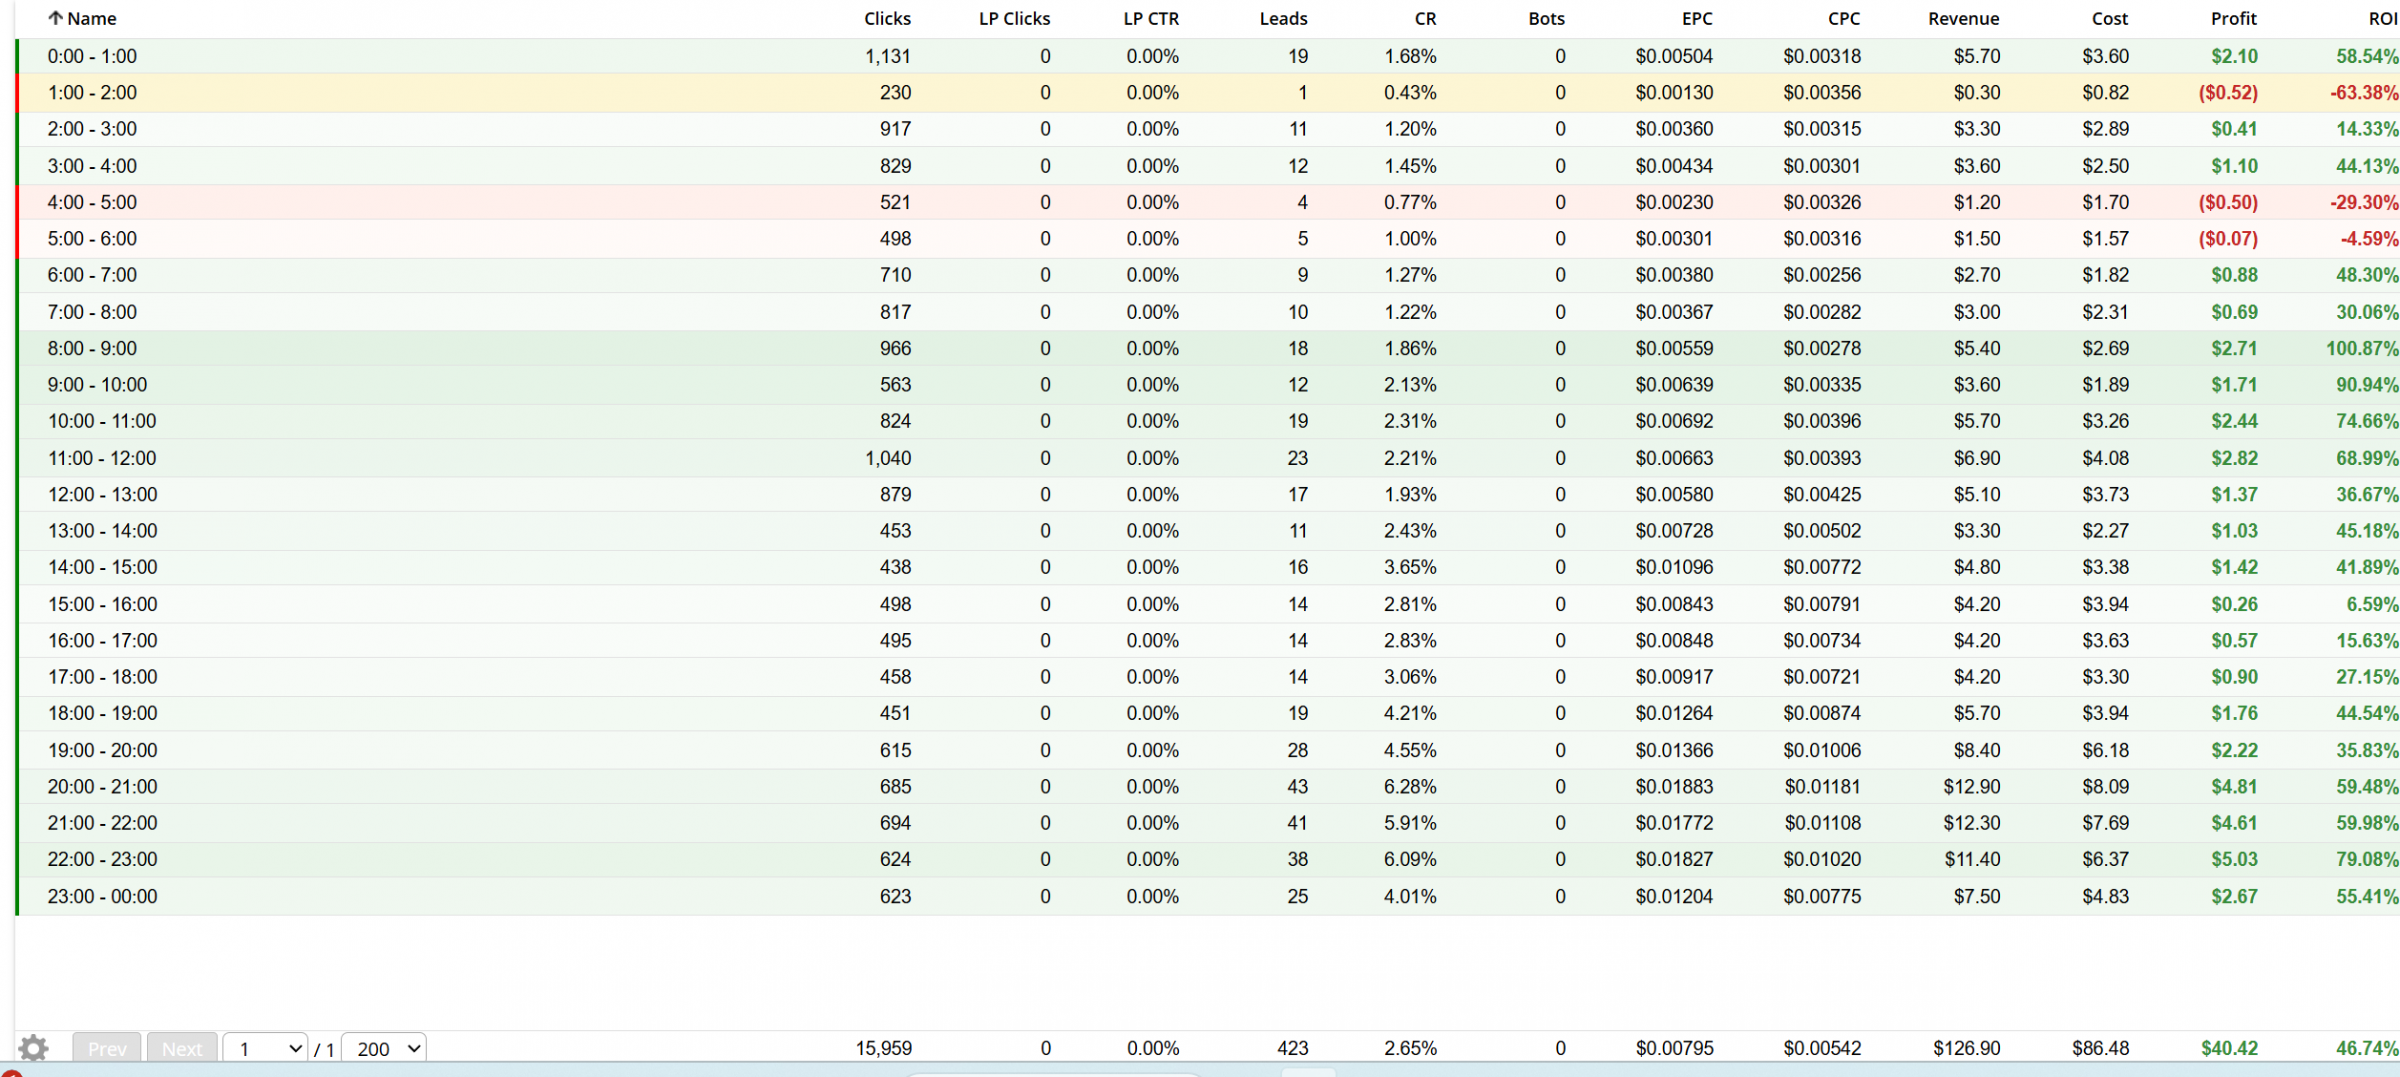Viewport: 2400px width, 1077px height.
Task: Select the 4:00 - 5:00 row
Action: click(1208, 202)
